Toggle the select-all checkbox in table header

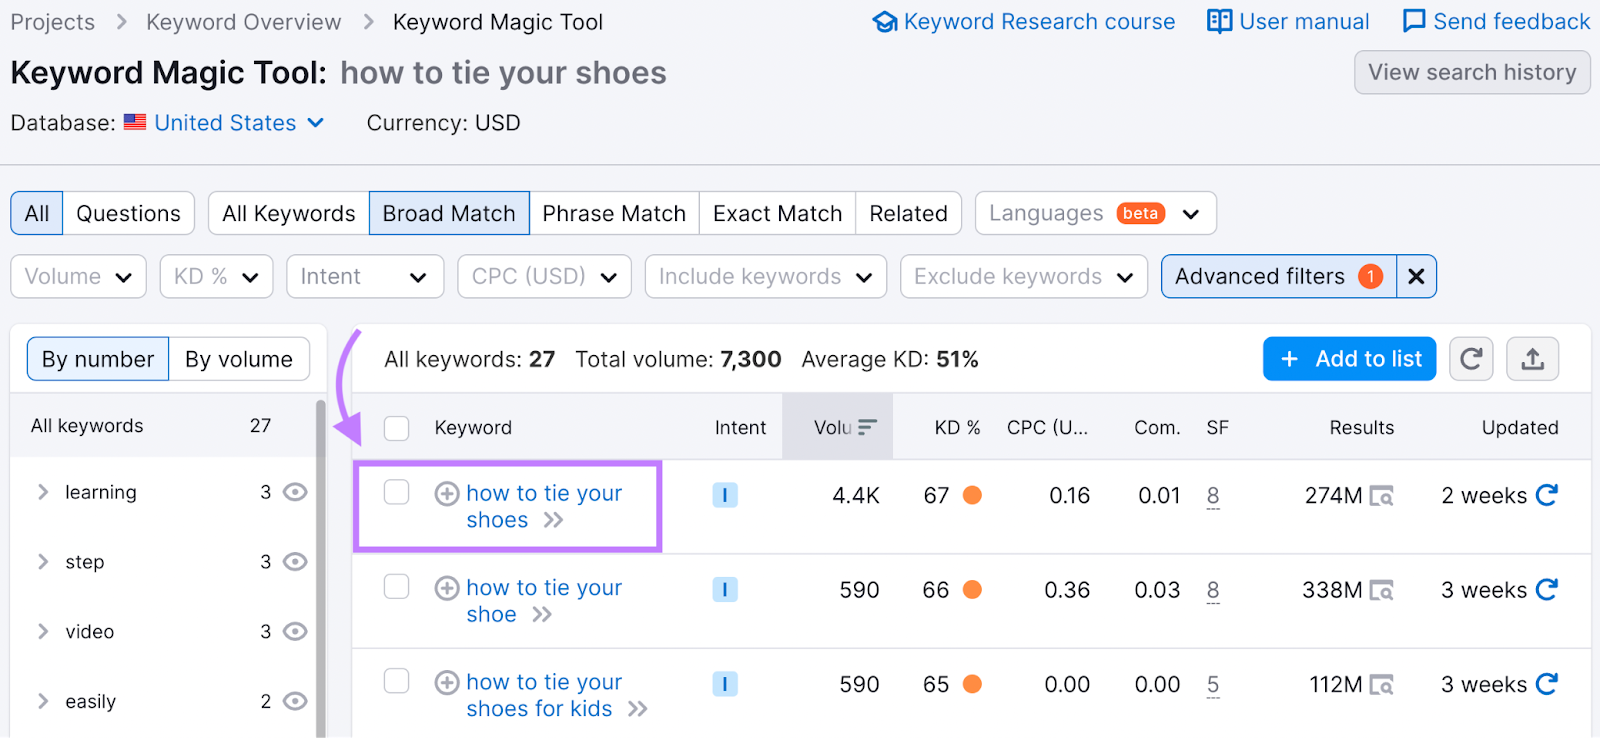pyautogui.click(x=397, y=428)
